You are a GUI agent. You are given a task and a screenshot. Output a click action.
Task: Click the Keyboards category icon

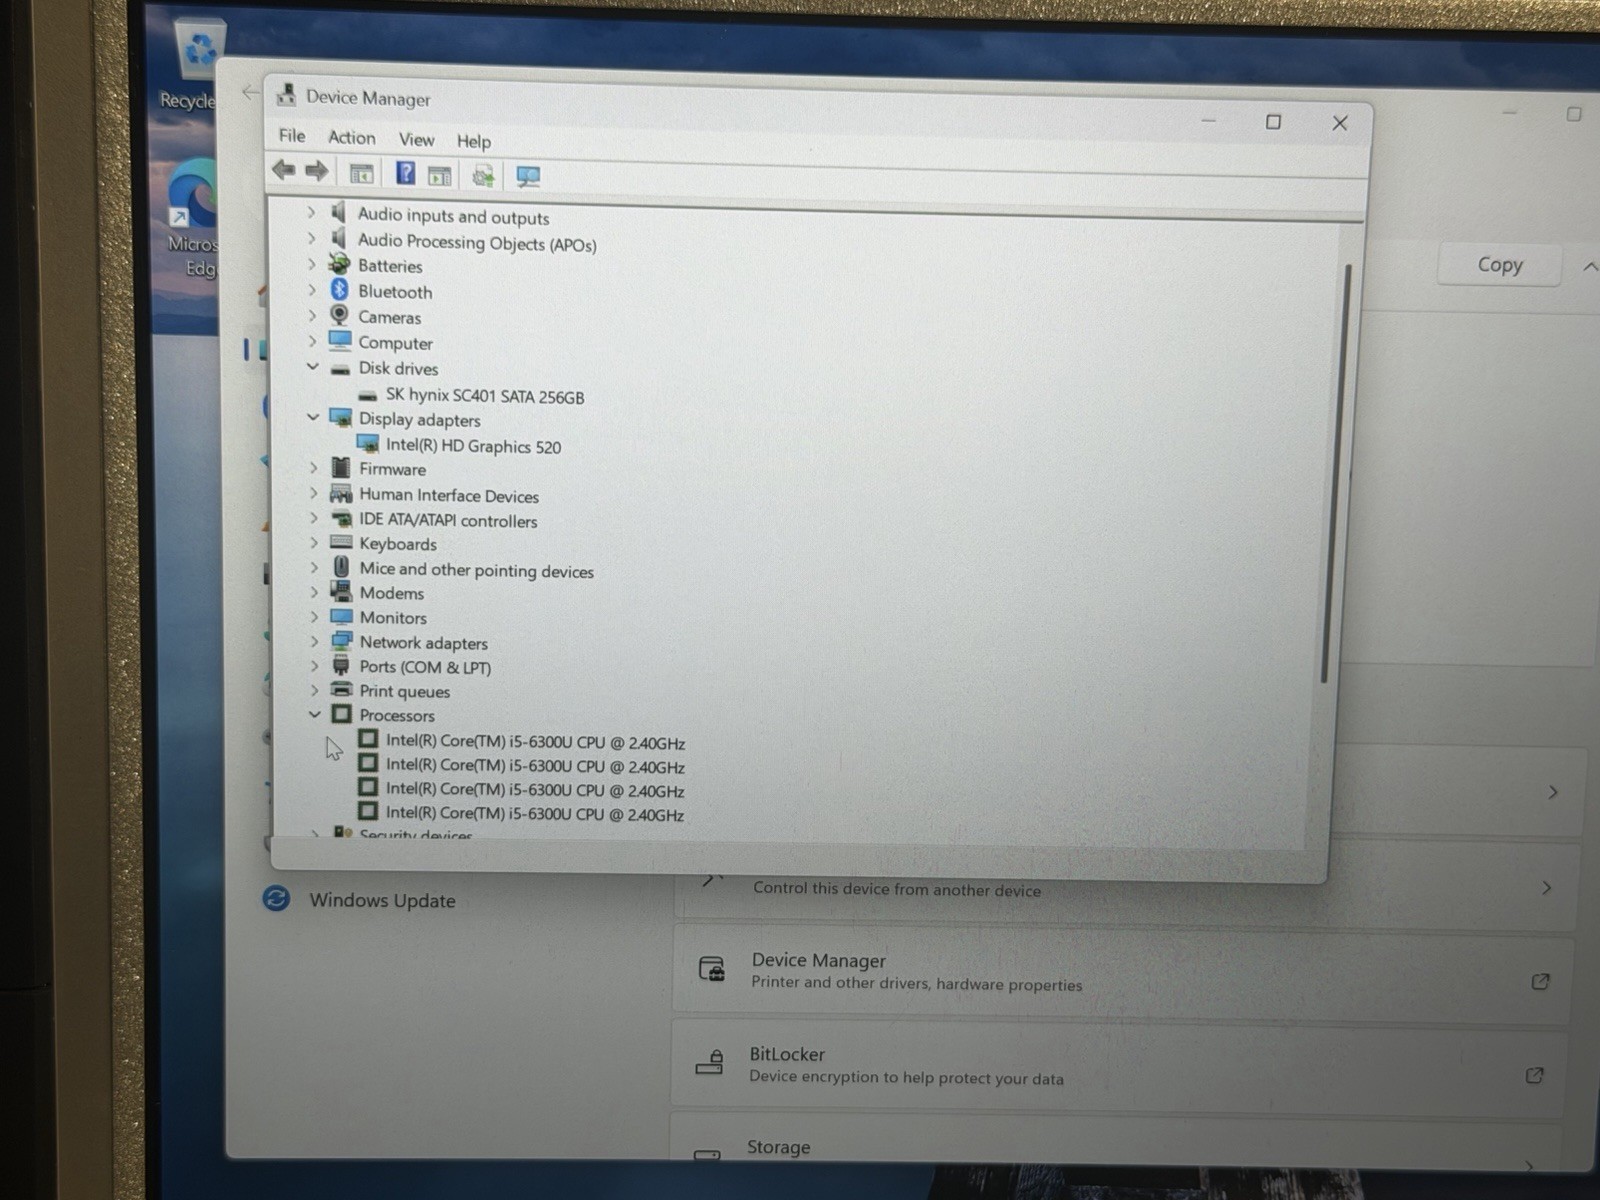point(341,543)
